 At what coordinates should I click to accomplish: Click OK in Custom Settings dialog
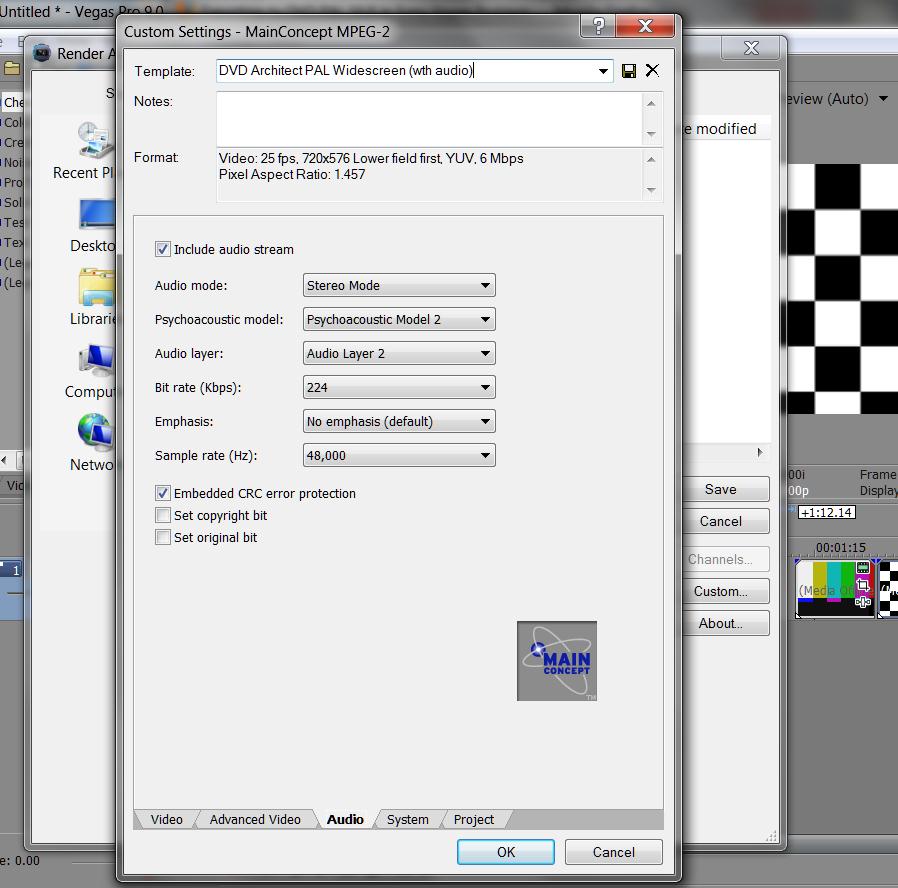[506, 852]
